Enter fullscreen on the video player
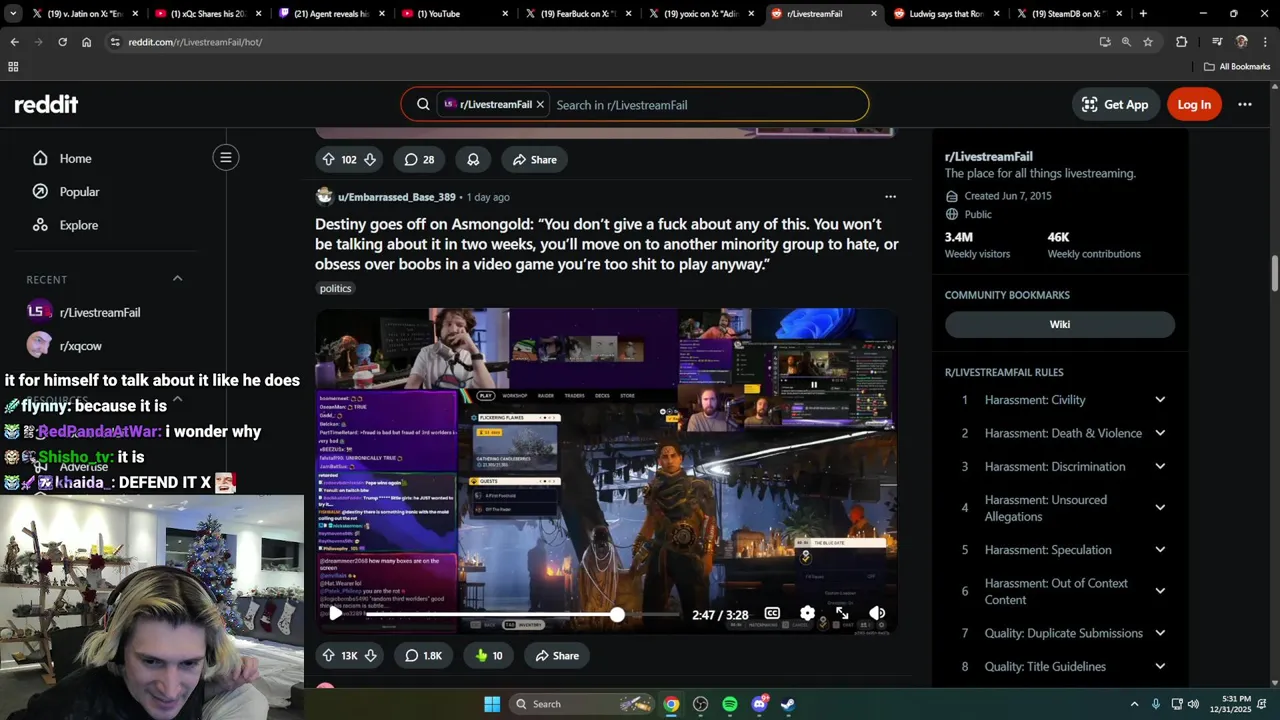Screen dimensions: 1280x720 tap(842, 613)
